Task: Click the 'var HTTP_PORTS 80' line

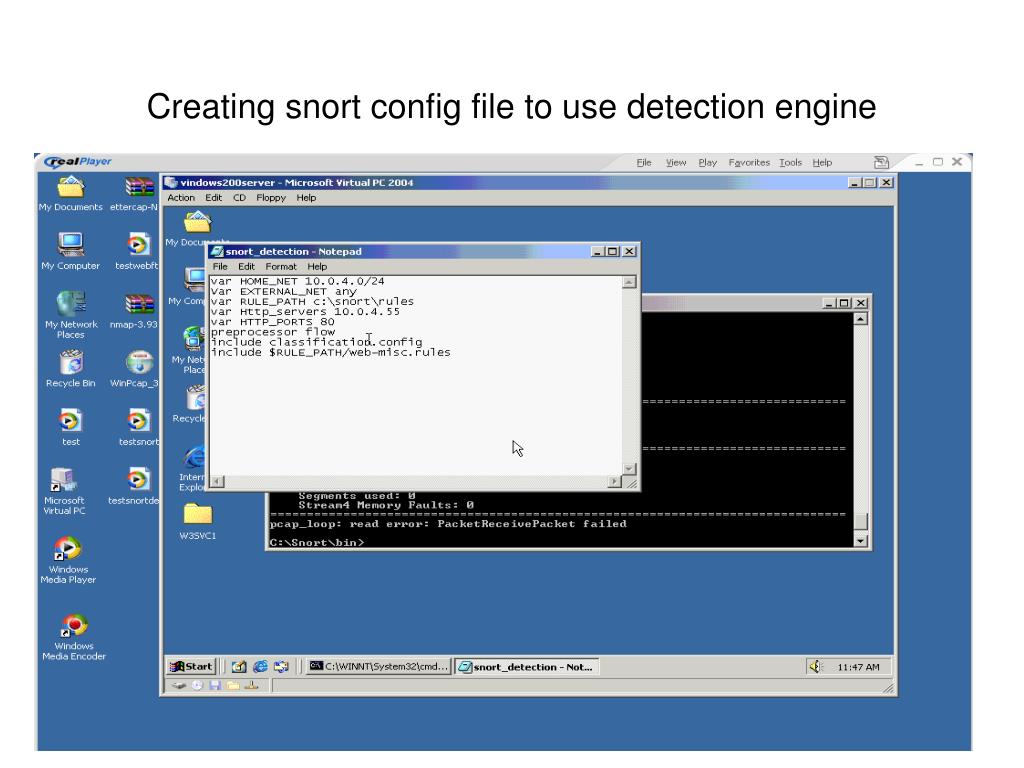Action: pyautogui.click(x=272, y=321)
